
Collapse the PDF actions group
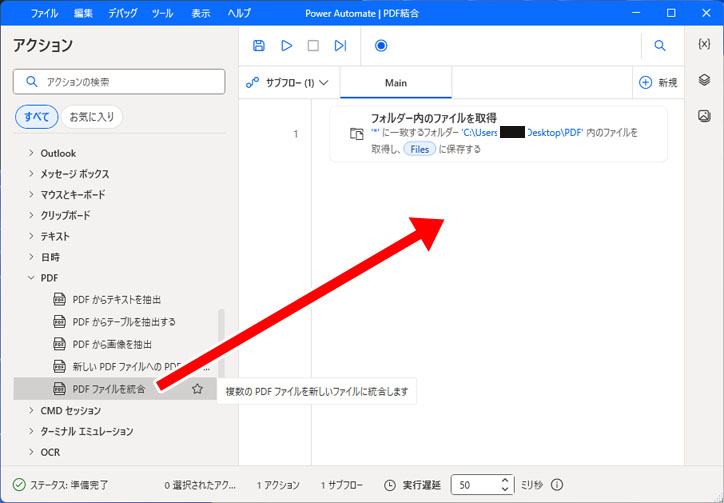(x=31, y=277)
